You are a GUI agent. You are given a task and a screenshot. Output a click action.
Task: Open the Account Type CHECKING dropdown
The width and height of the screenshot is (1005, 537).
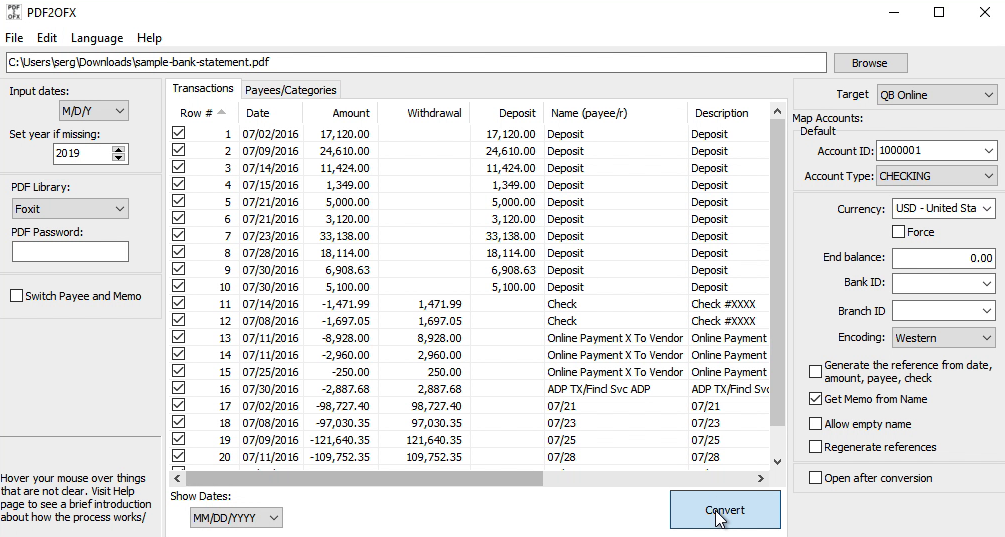coord(936,176)
